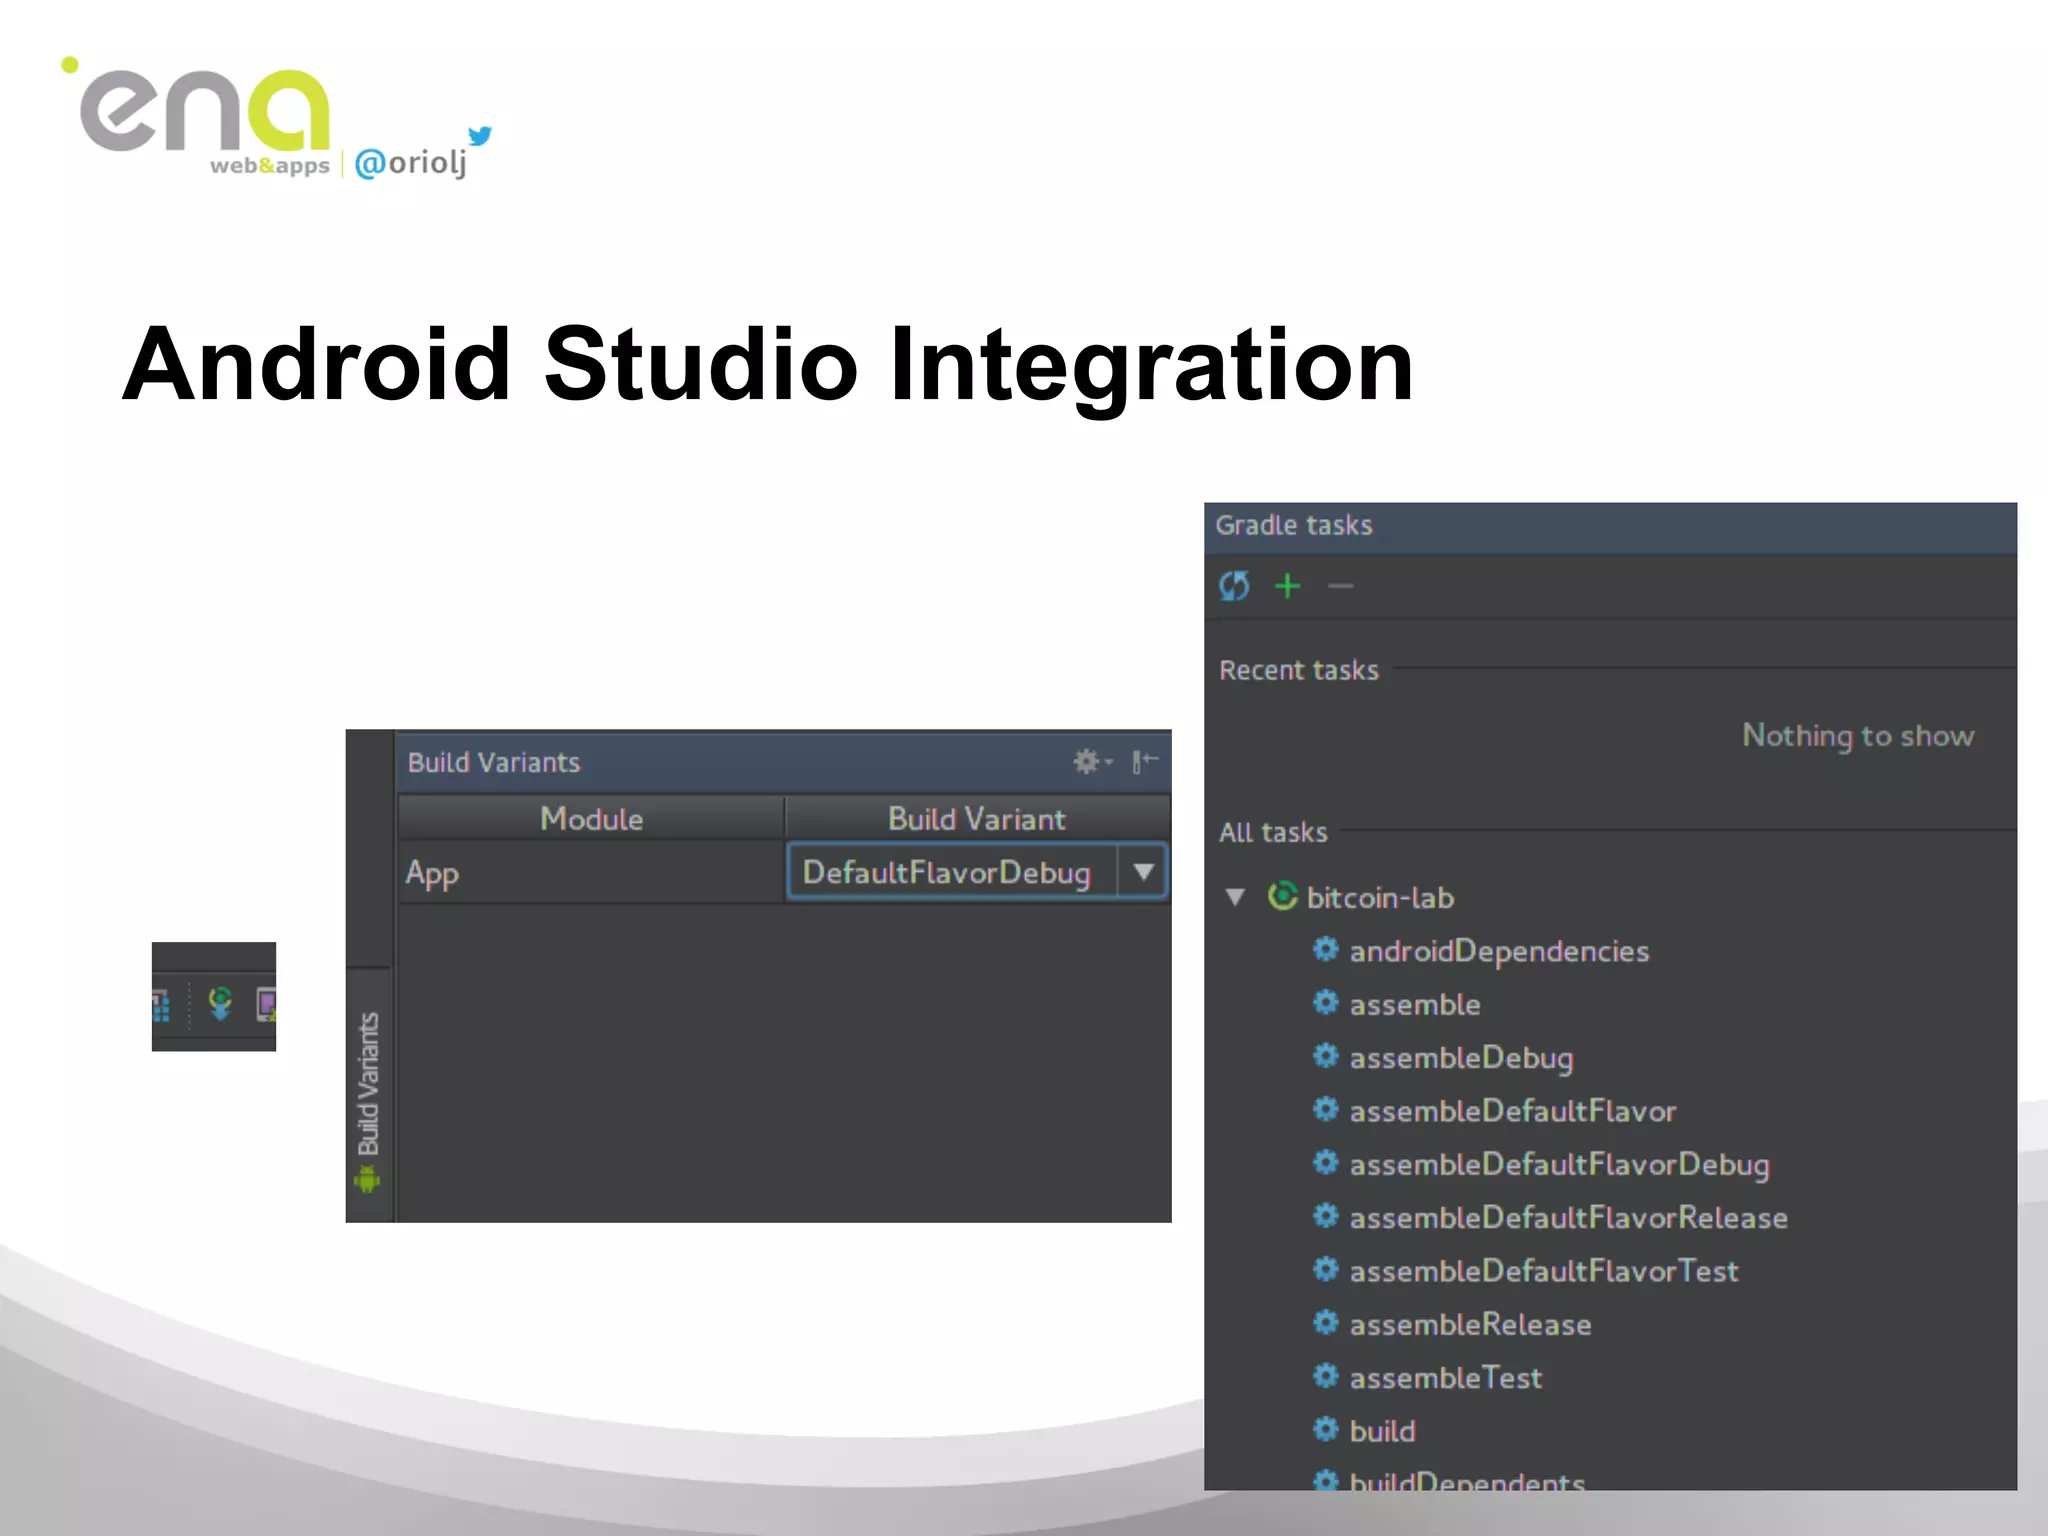Image resolution: width=2048 pixels, height=1536 pixels.
Task: Select the assembleDefaultFlavor task
Action: [x=1513, y=1111]
